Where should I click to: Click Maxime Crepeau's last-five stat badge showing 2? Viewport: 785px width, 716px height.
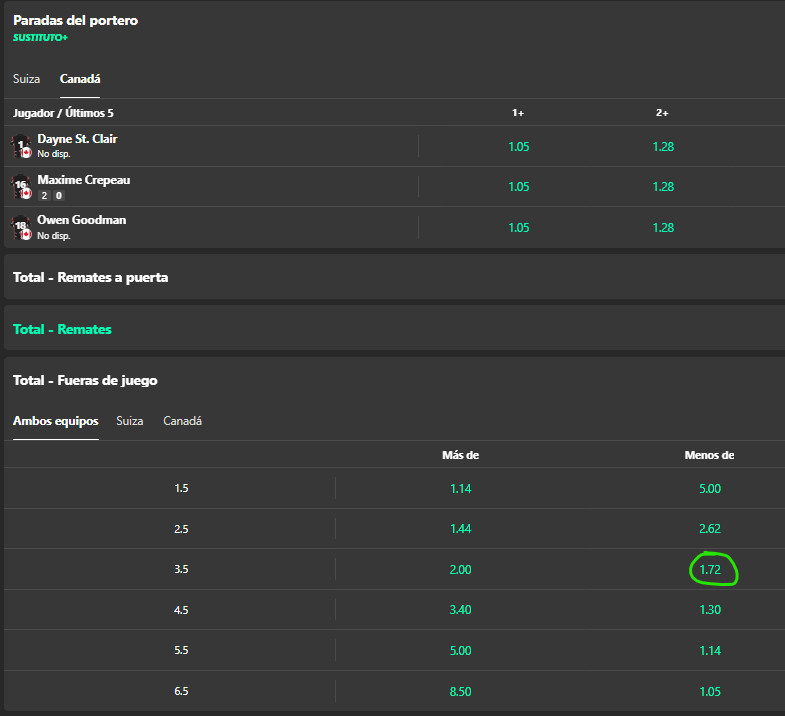click(x=44, y=196)
